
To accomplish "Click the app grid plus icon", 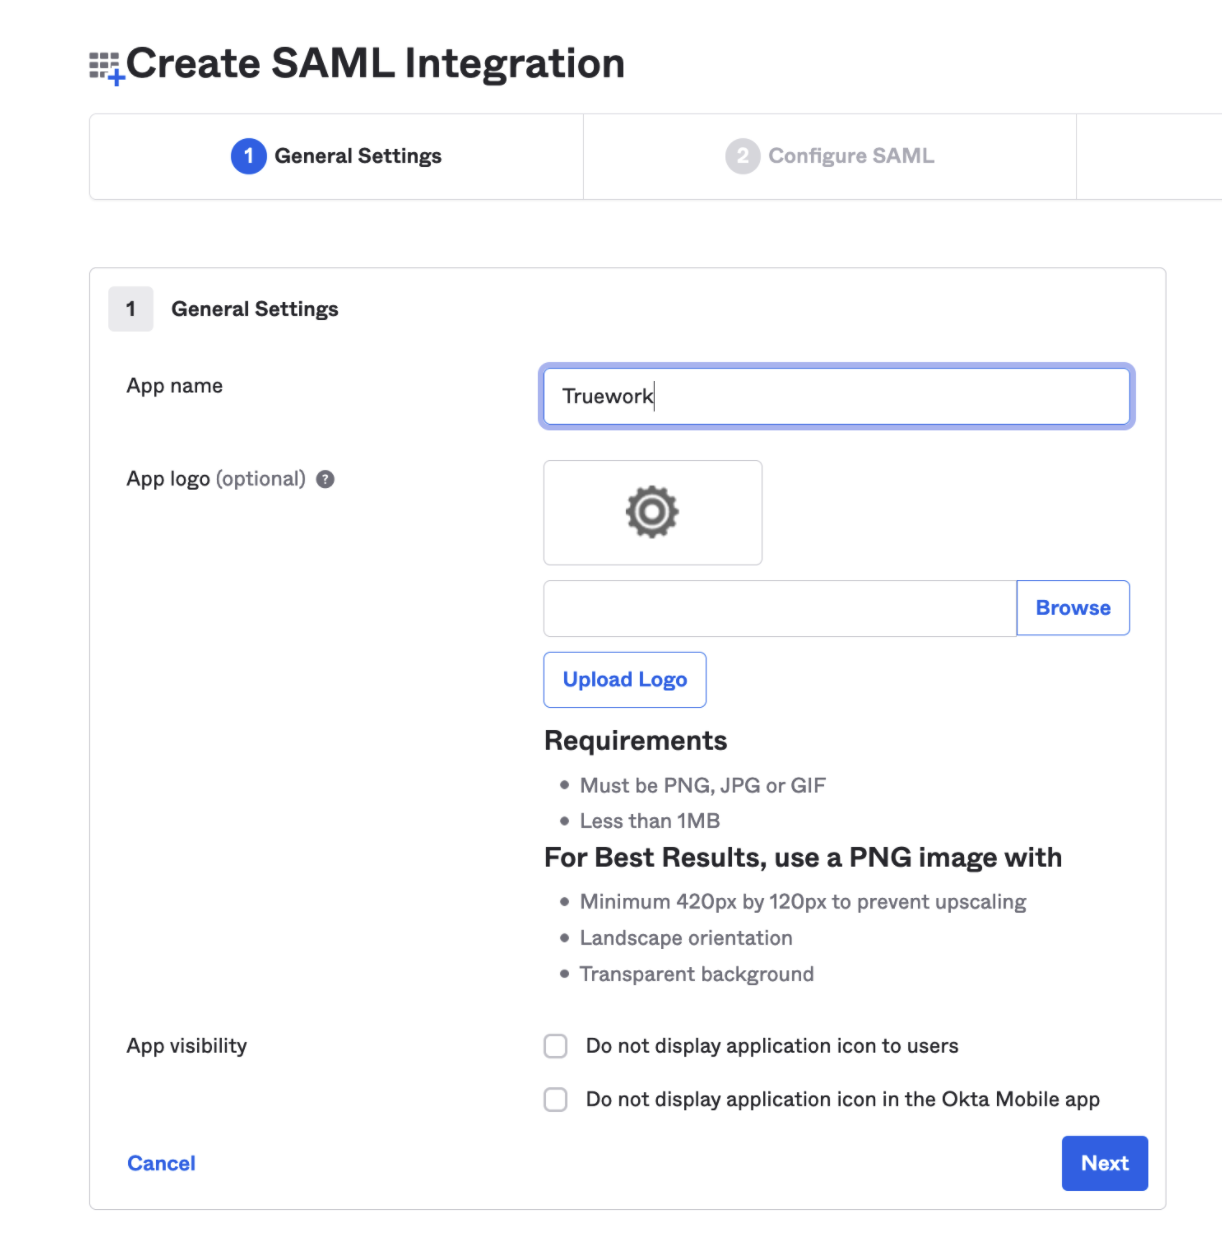I will tap(106, 68).
